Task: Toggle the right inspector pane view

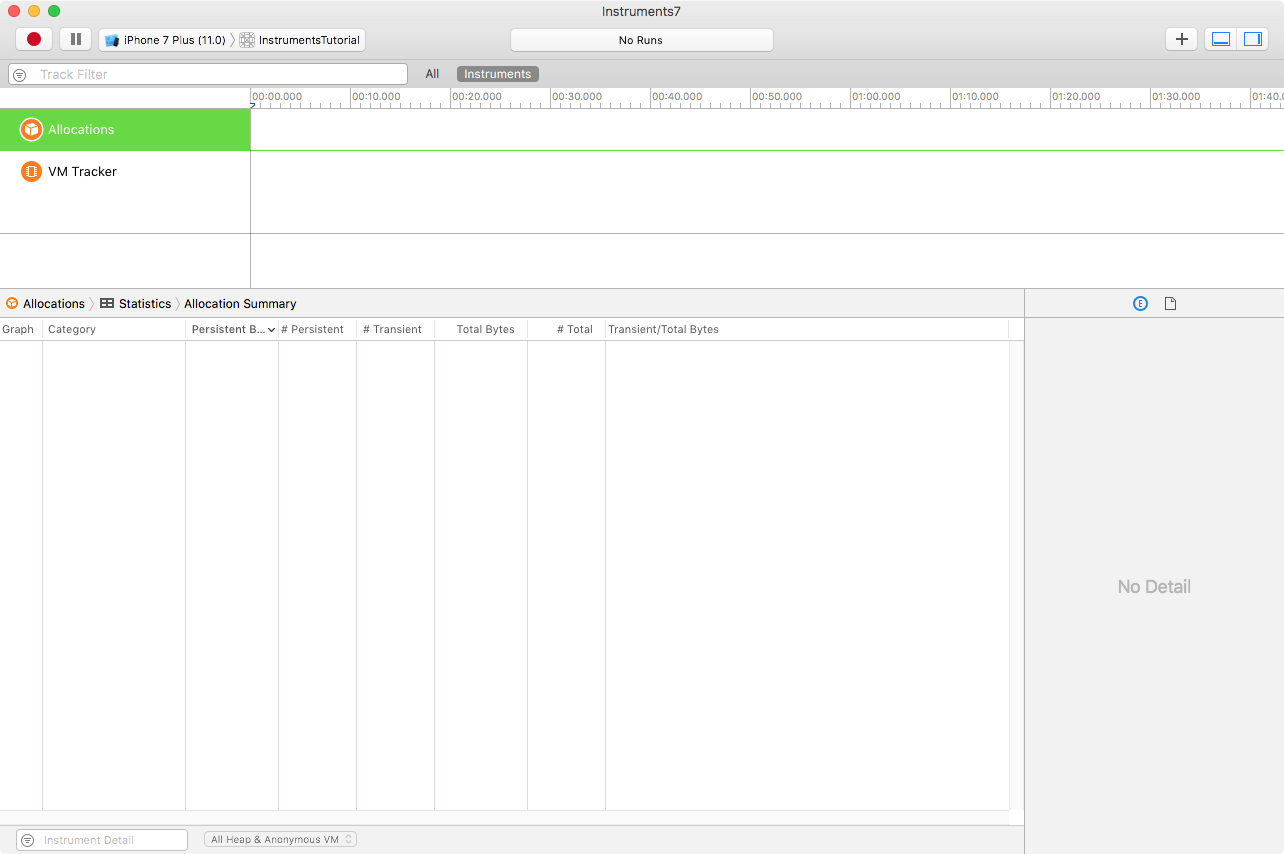Action: point(1252,39)
